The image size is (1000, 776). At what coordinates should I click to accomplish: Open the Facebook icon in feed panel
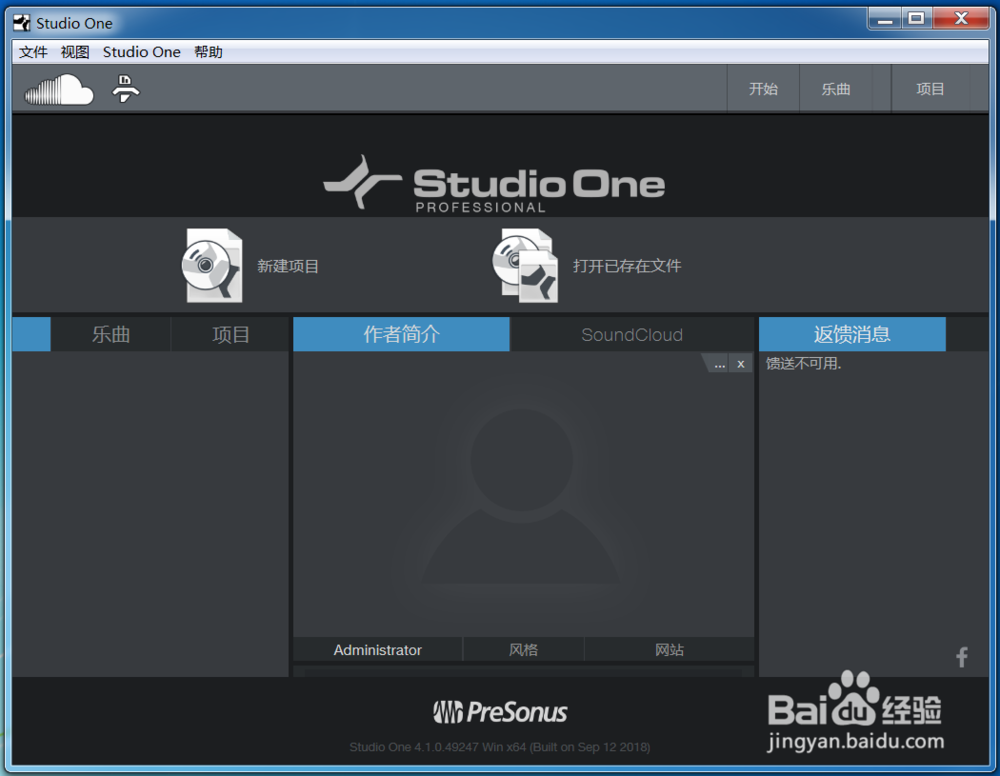click(x=962, y=657)
